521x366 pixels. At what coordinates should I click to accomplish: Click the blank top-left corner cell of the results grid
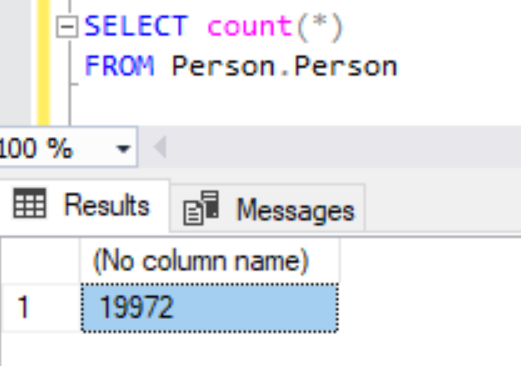41,261
